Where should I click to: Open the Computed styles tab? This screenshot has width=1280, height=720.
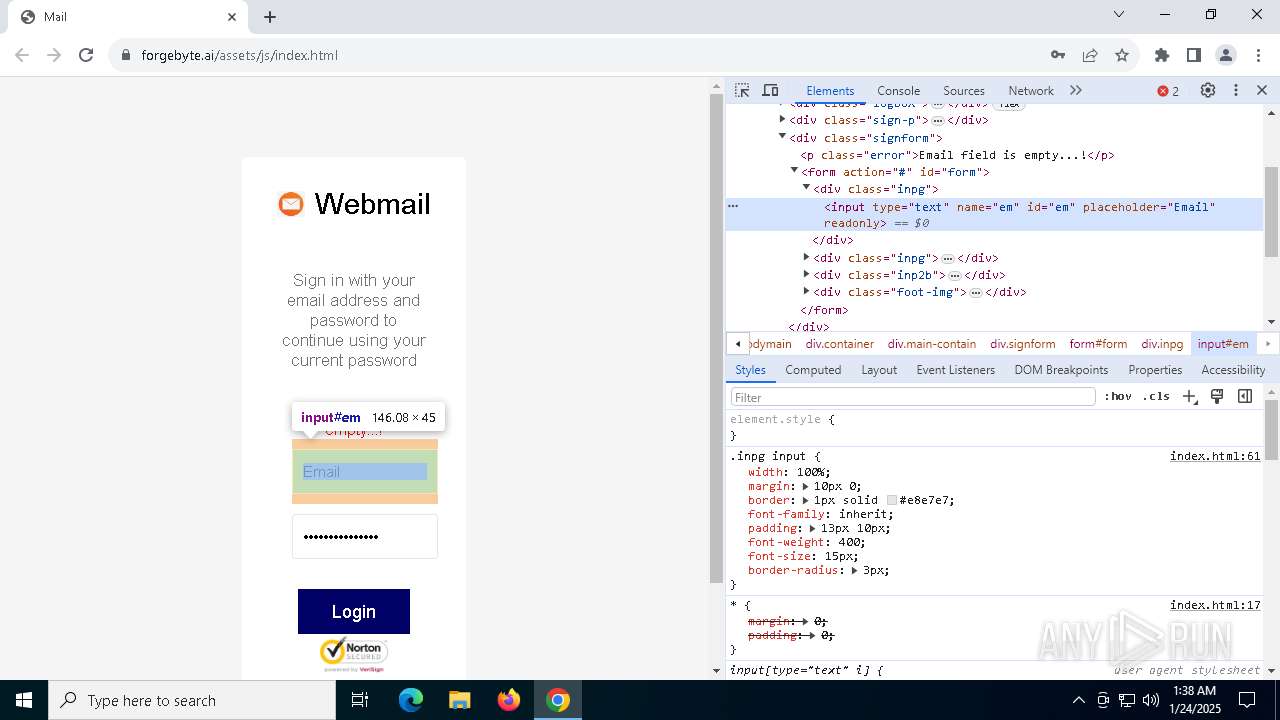[x=813, y=369]
